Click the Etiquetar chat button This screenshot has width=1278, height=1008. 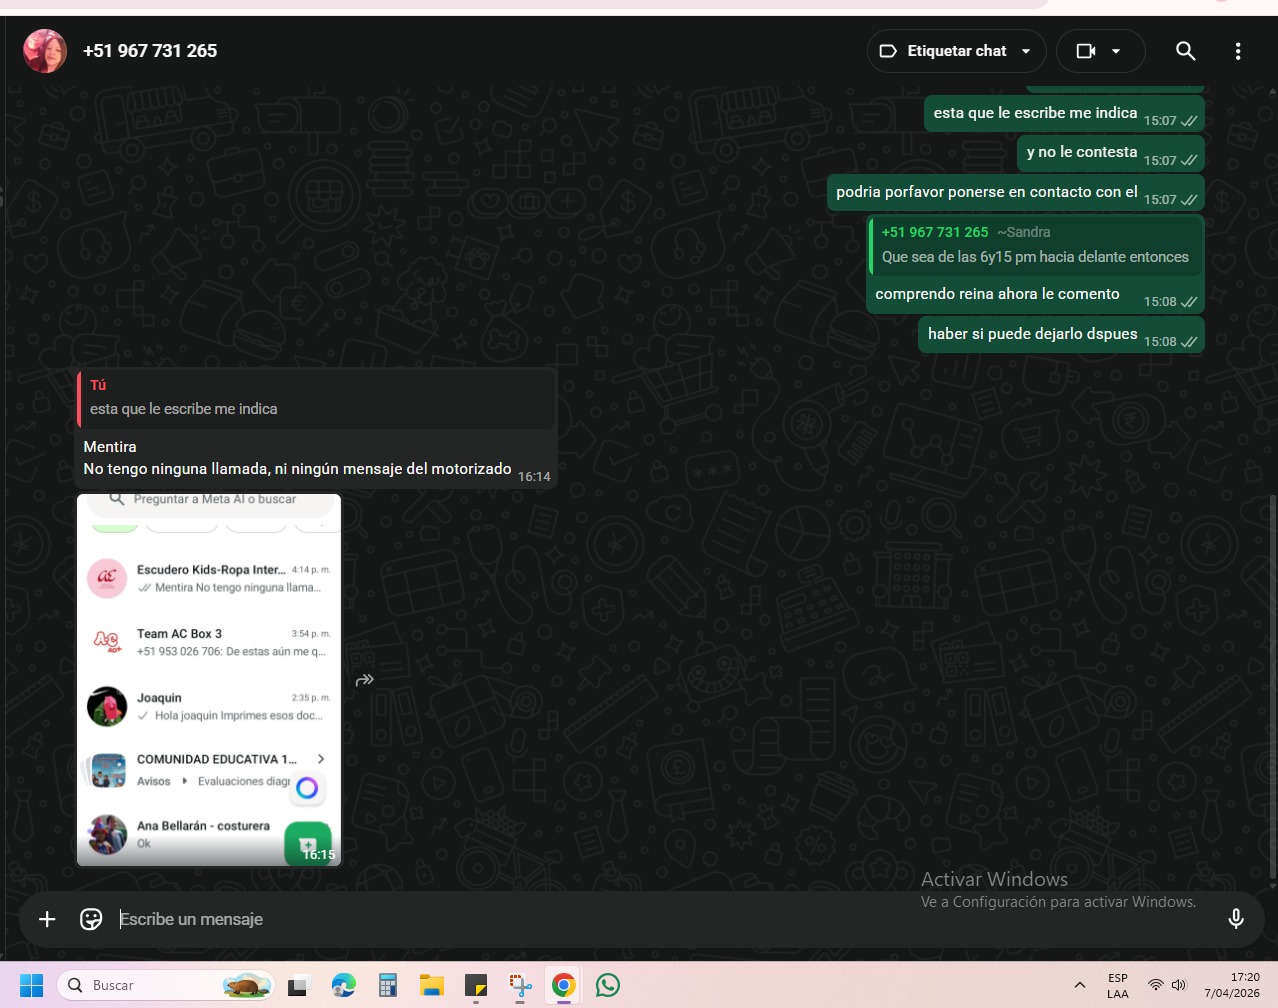coord(945,51)
